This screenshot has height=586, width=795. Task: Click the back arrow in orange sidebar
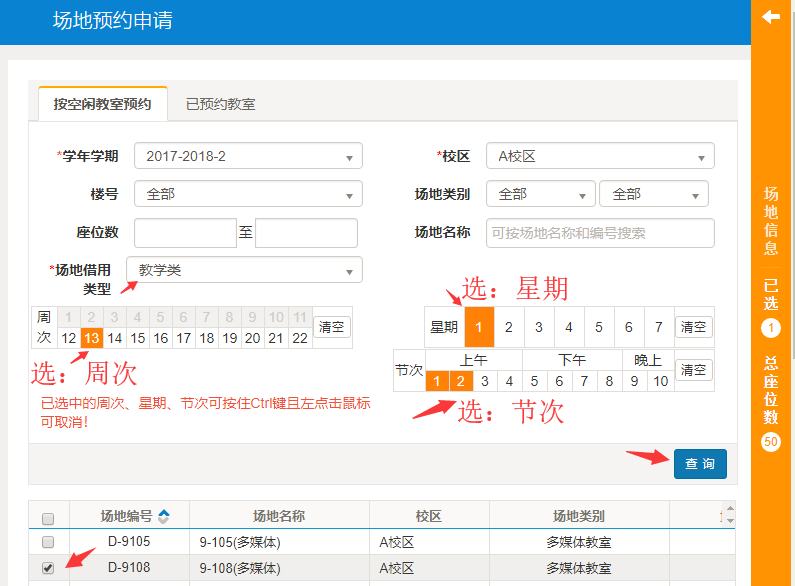click(771, 17)
